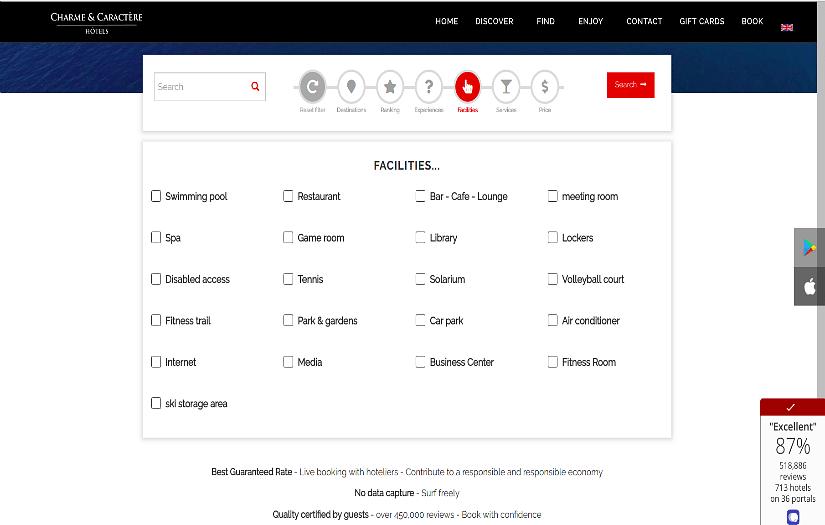The height and width of the screenshot is (525, 825).
Task: Tick the Spa facility checkbox
Action: point(156,238)
